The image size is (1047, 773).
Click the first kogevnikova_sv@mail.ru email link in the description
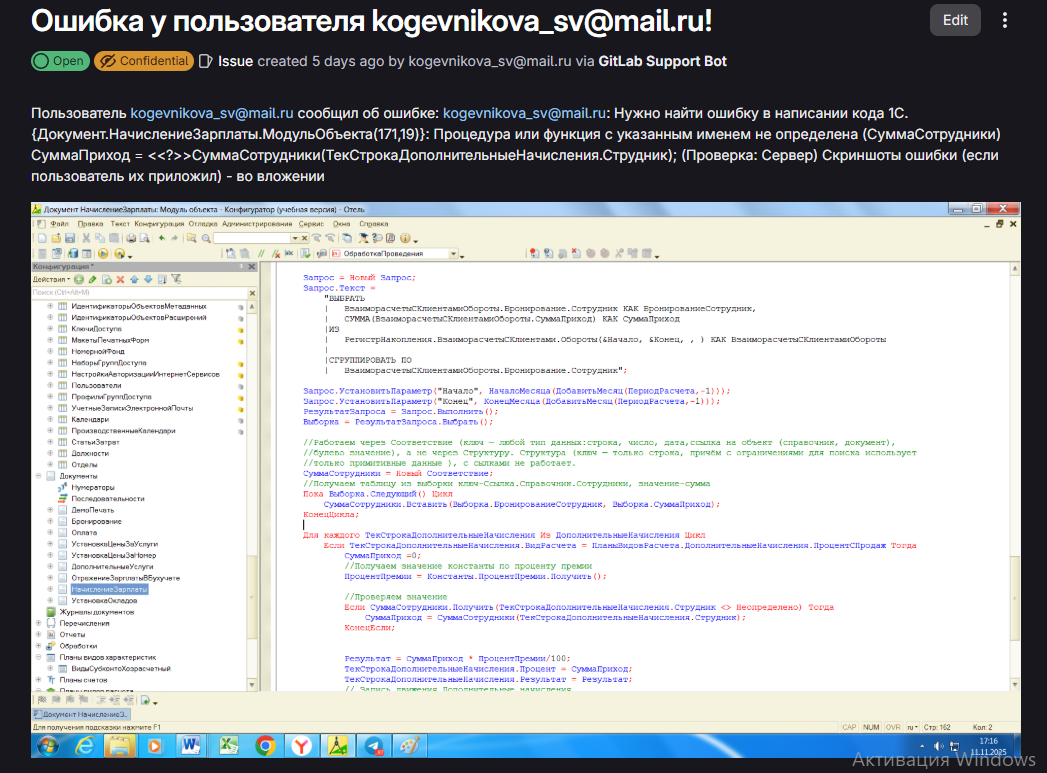[212, 113]
